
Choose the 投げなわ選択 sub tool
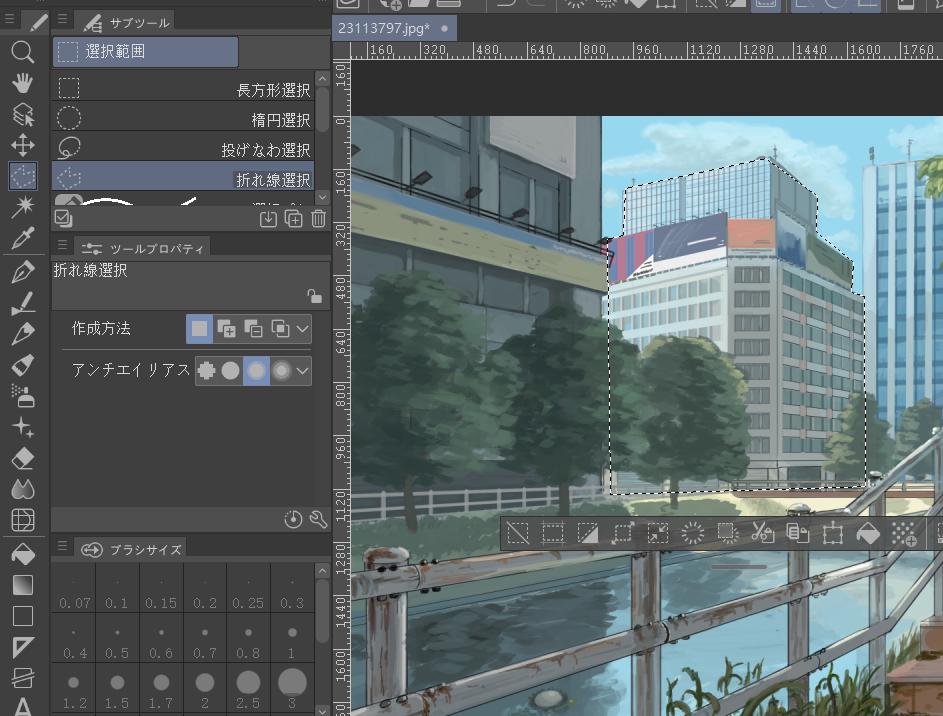[x=183, y=148]
